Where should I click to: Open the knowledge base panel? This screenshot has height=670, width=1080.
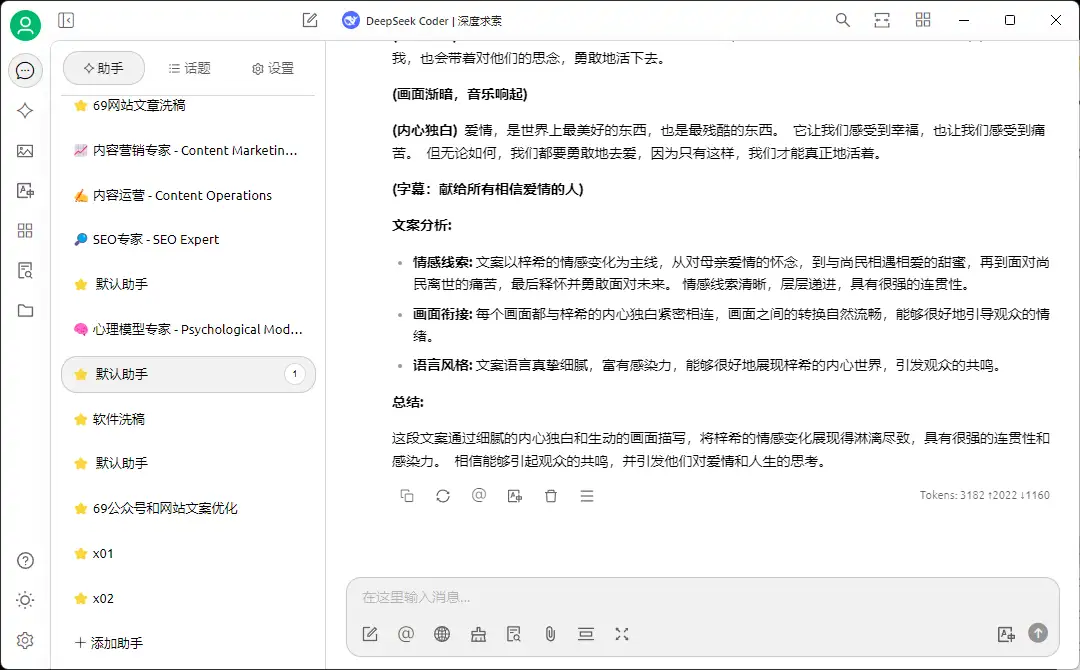(25, 269)
